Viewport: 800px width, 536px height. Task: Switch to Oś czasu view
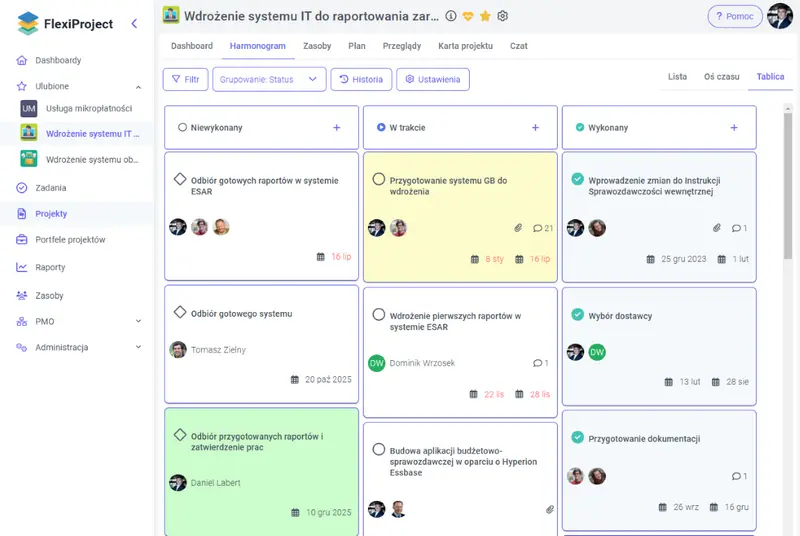coord(721,76)
